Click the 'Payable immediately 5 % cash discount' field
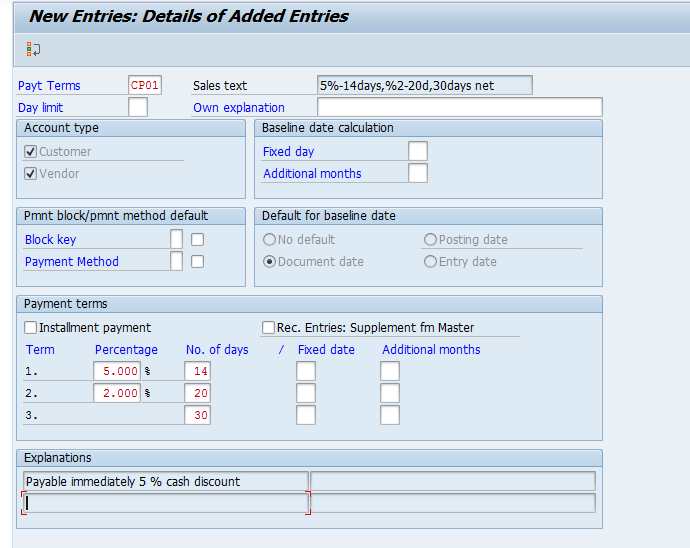Screen dimensions: 690x548 point(165,481)
